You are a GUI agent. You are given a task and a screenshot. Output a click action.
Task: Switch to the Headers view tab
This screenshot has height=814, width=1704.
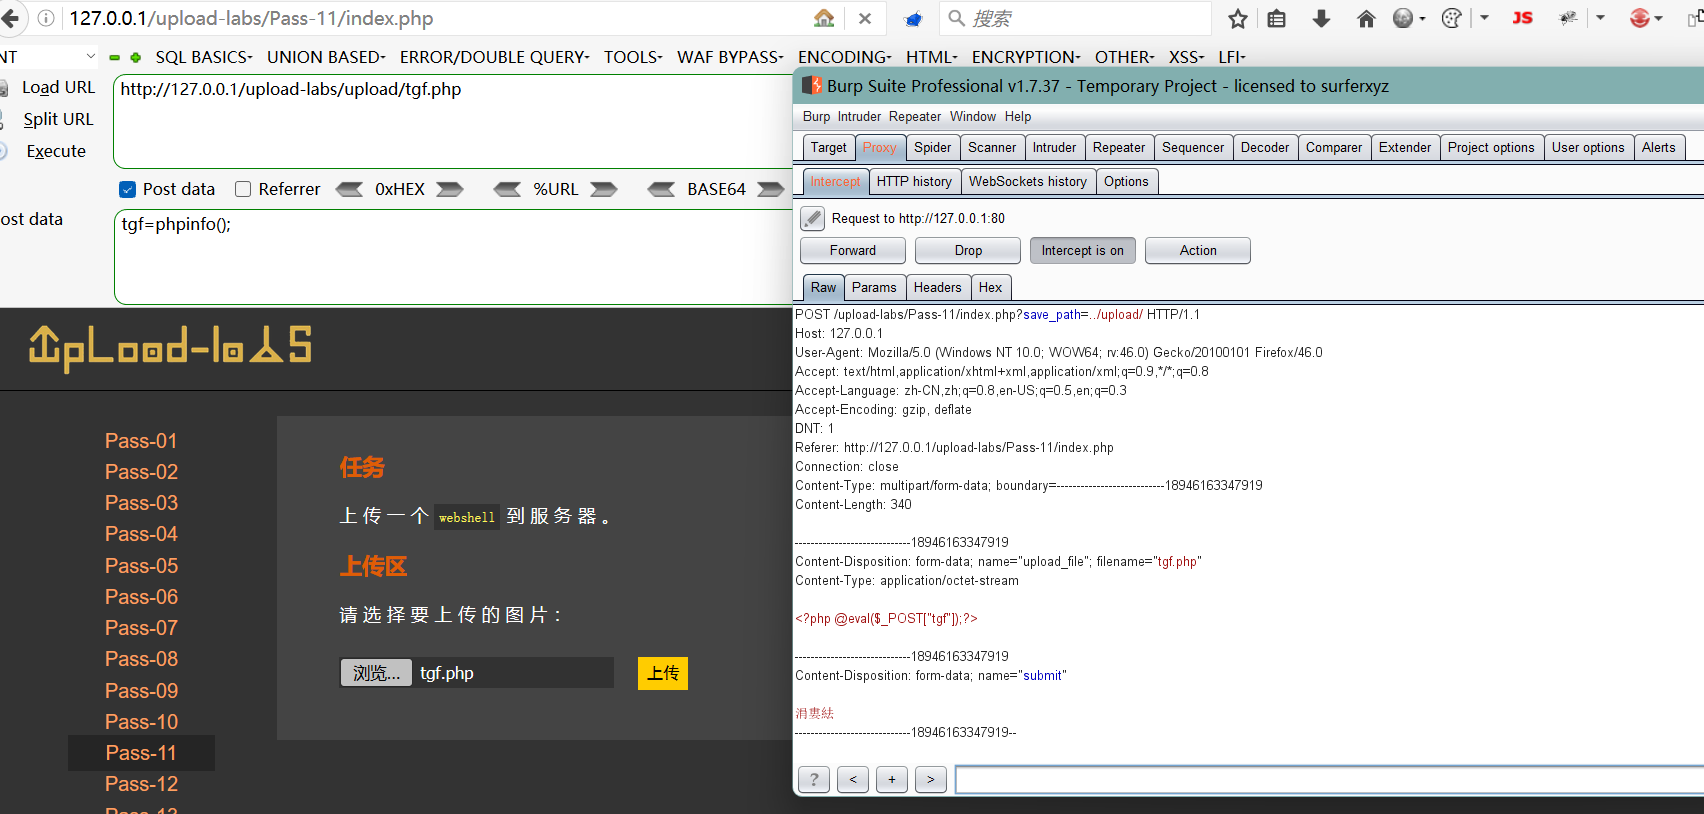(937, 287)
